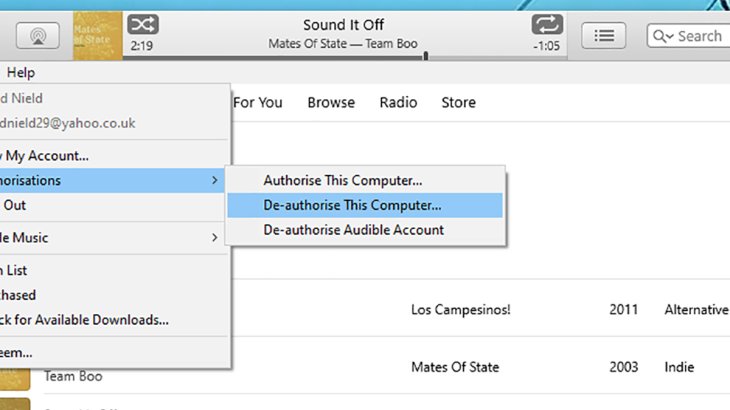This screenshot has height=410, width=730.
Task: Expand the Authorisations submenu arrow
Action: pyautogui.click(x=215, y=181)
